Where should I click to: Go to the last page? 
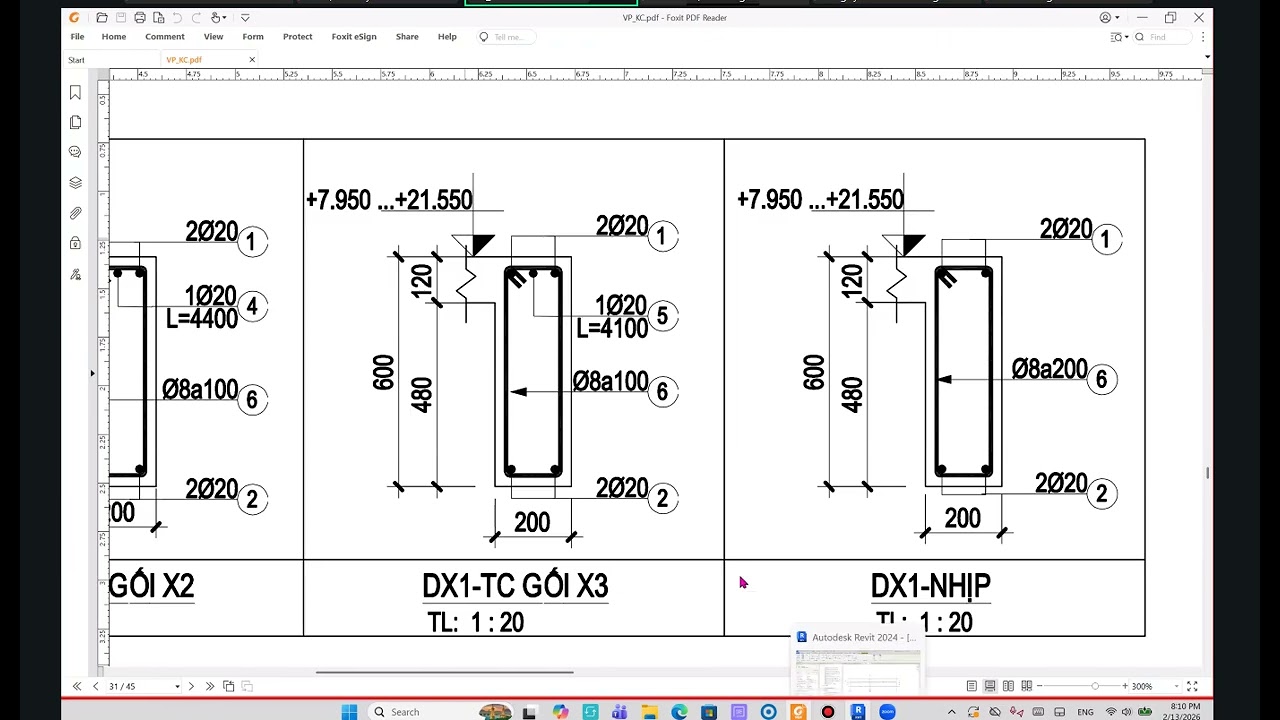point(210,686)
